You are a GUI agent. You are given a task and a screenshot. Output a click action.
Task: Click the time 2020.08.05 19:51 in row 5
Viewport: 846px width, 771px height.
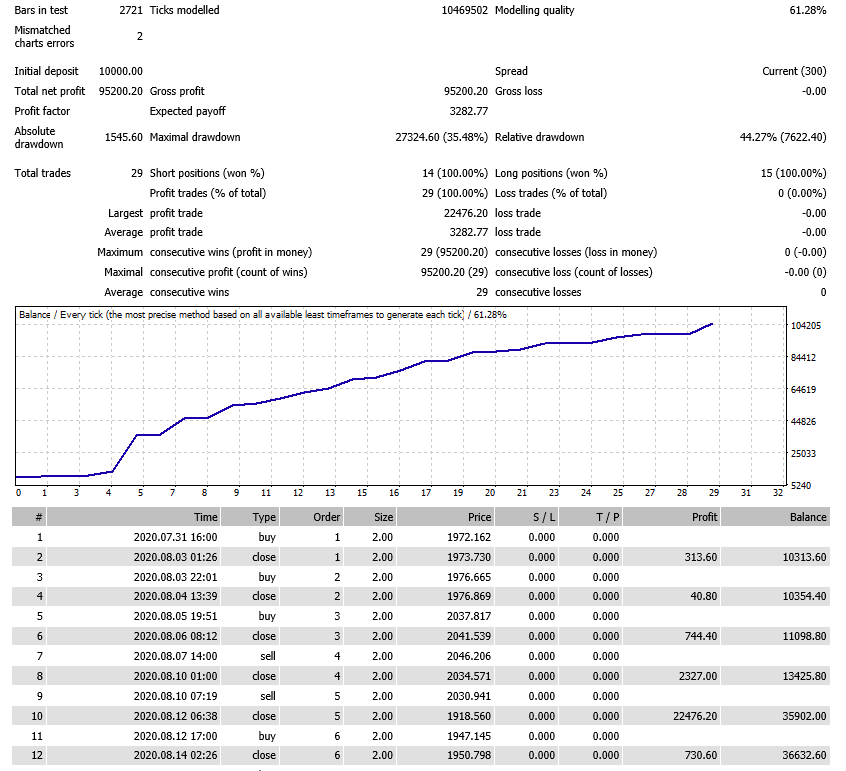pyautogui.click(x=175, y=616)
